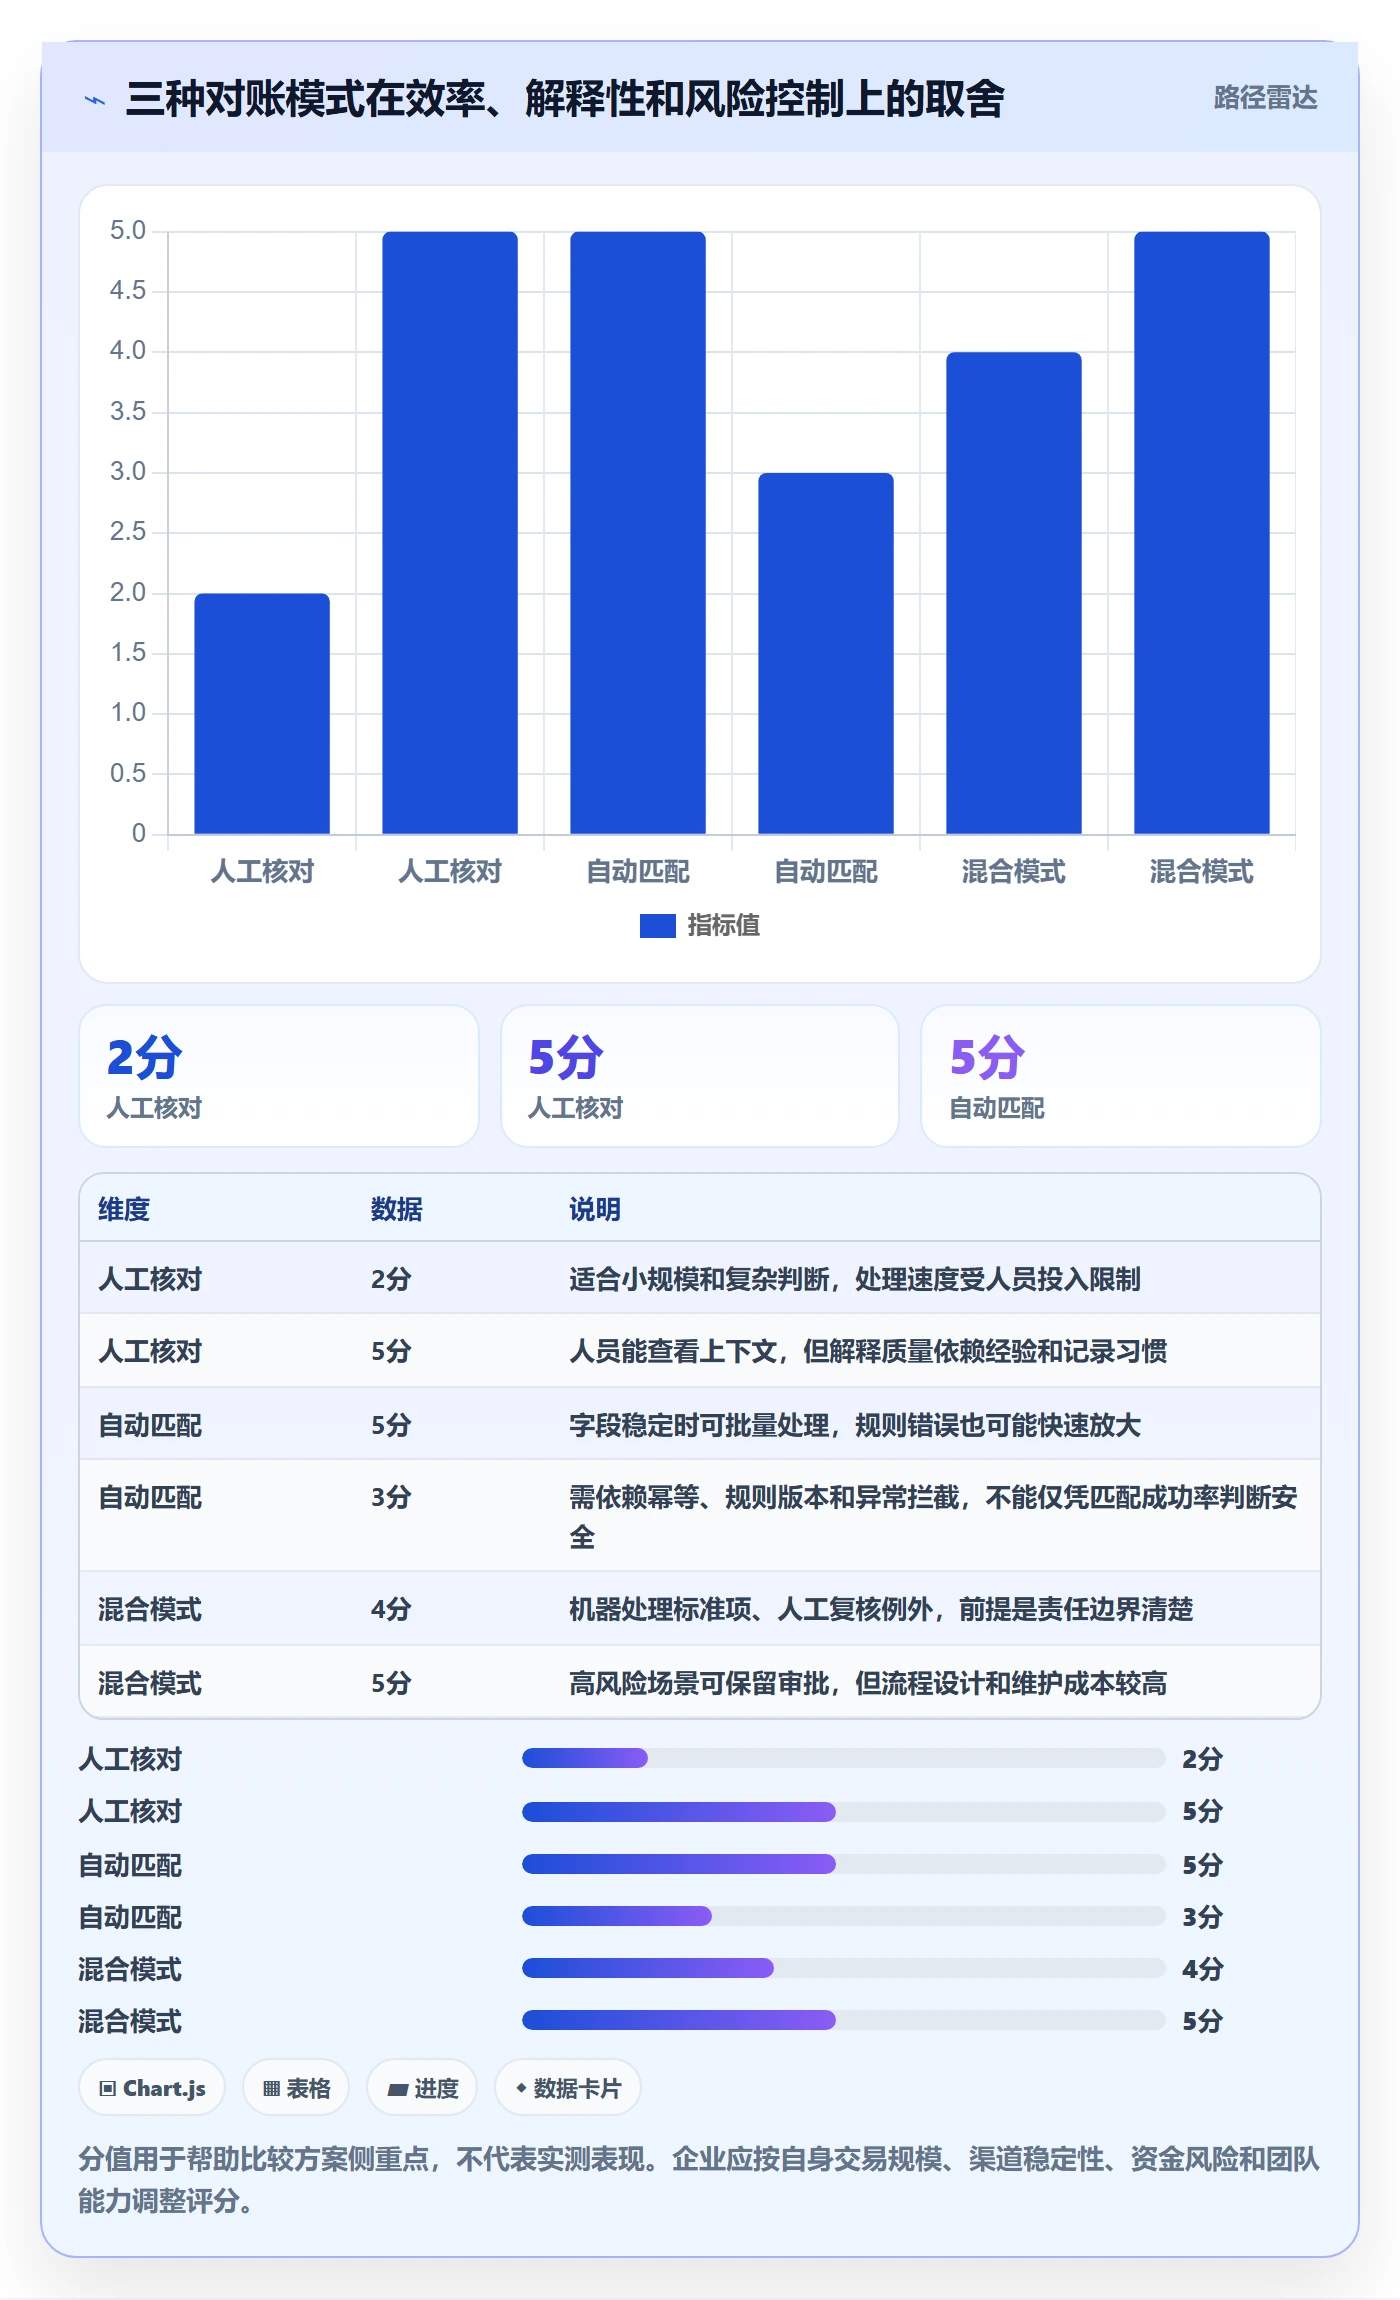
Task: Click the 混合模式 progress bar showing 5分
Action: [x=844, y=2020]
